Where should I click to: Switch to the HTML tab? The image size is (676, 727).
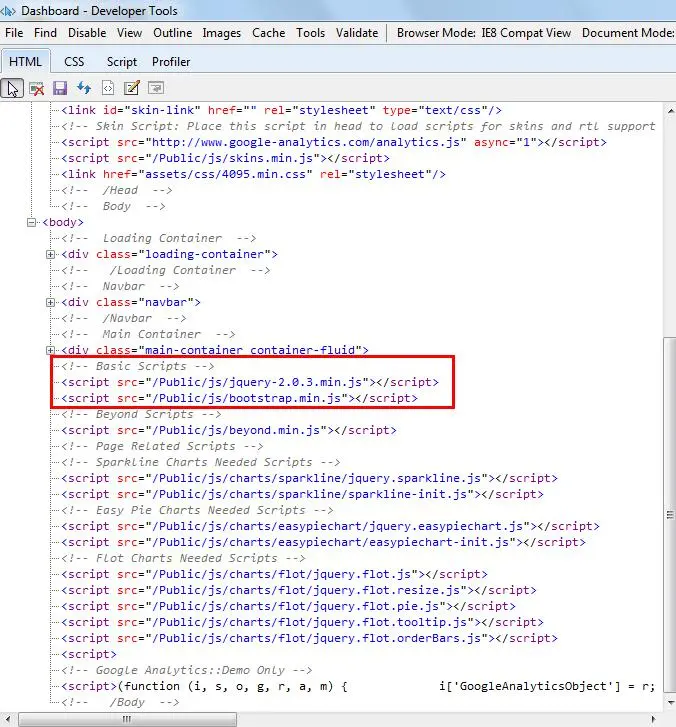pyautogui.click(x=25, y=62)
